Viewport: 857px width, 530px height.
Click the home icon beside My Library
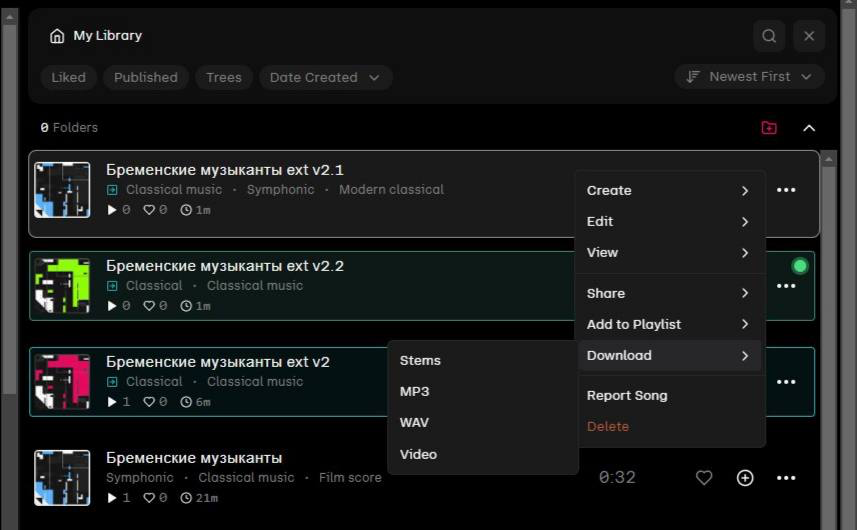click(x=57, y=36)
